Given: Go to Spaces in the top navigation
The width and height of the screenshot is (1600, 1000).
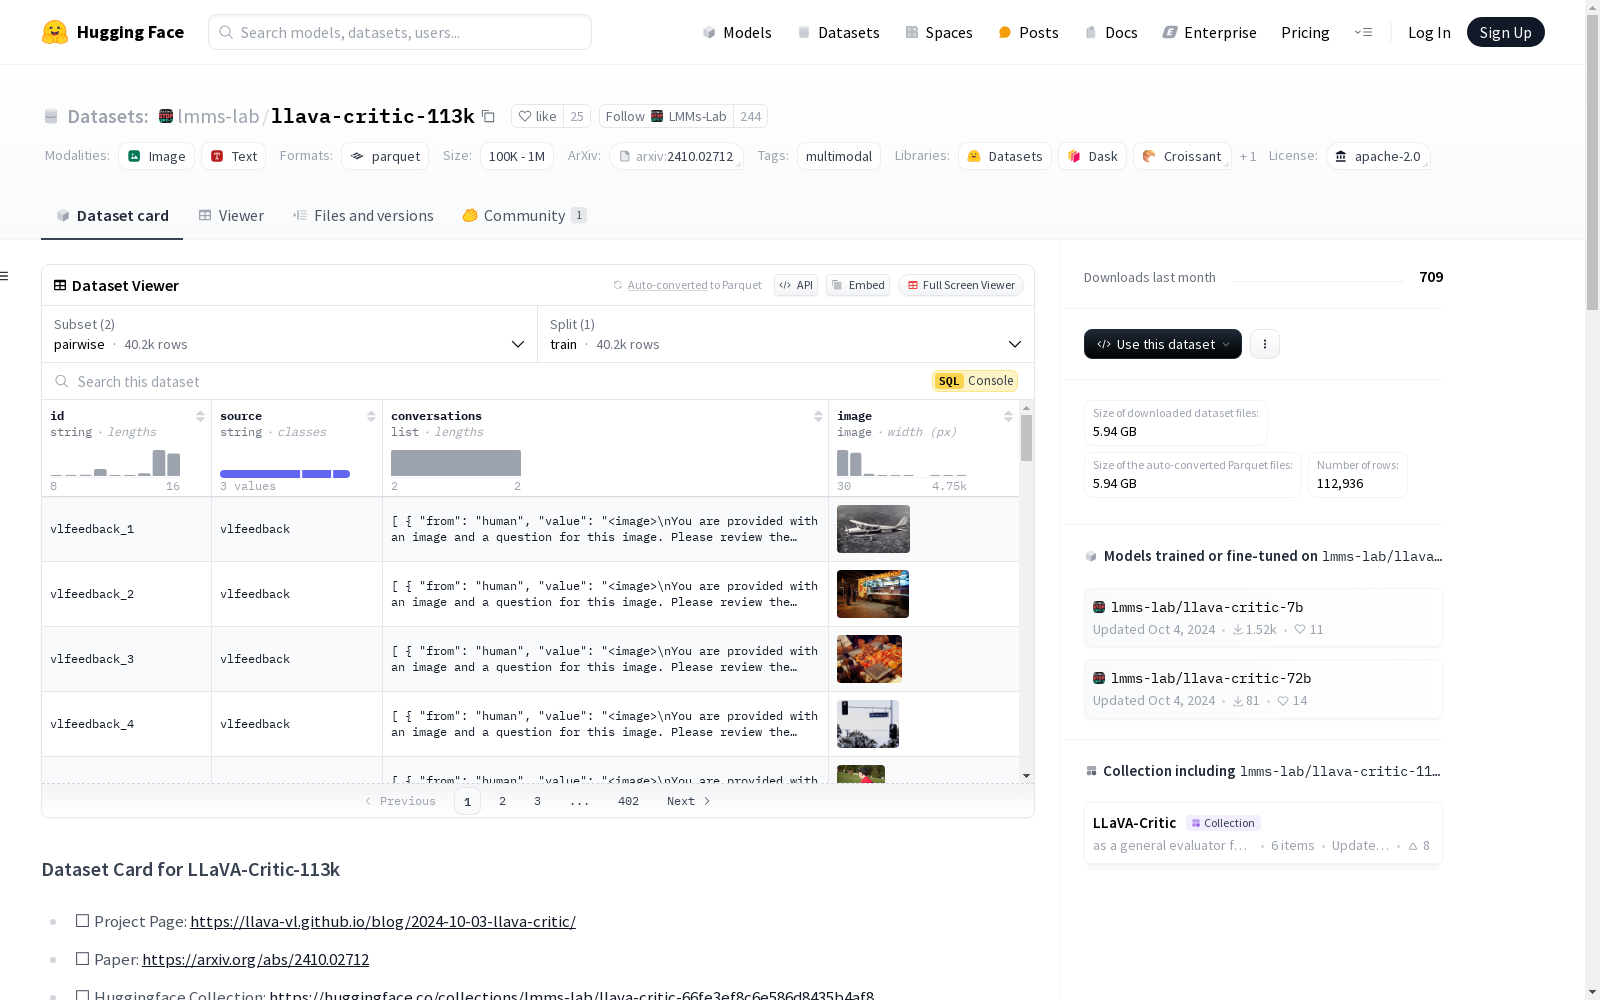Looking at the screenshot, I should [939, 32].
